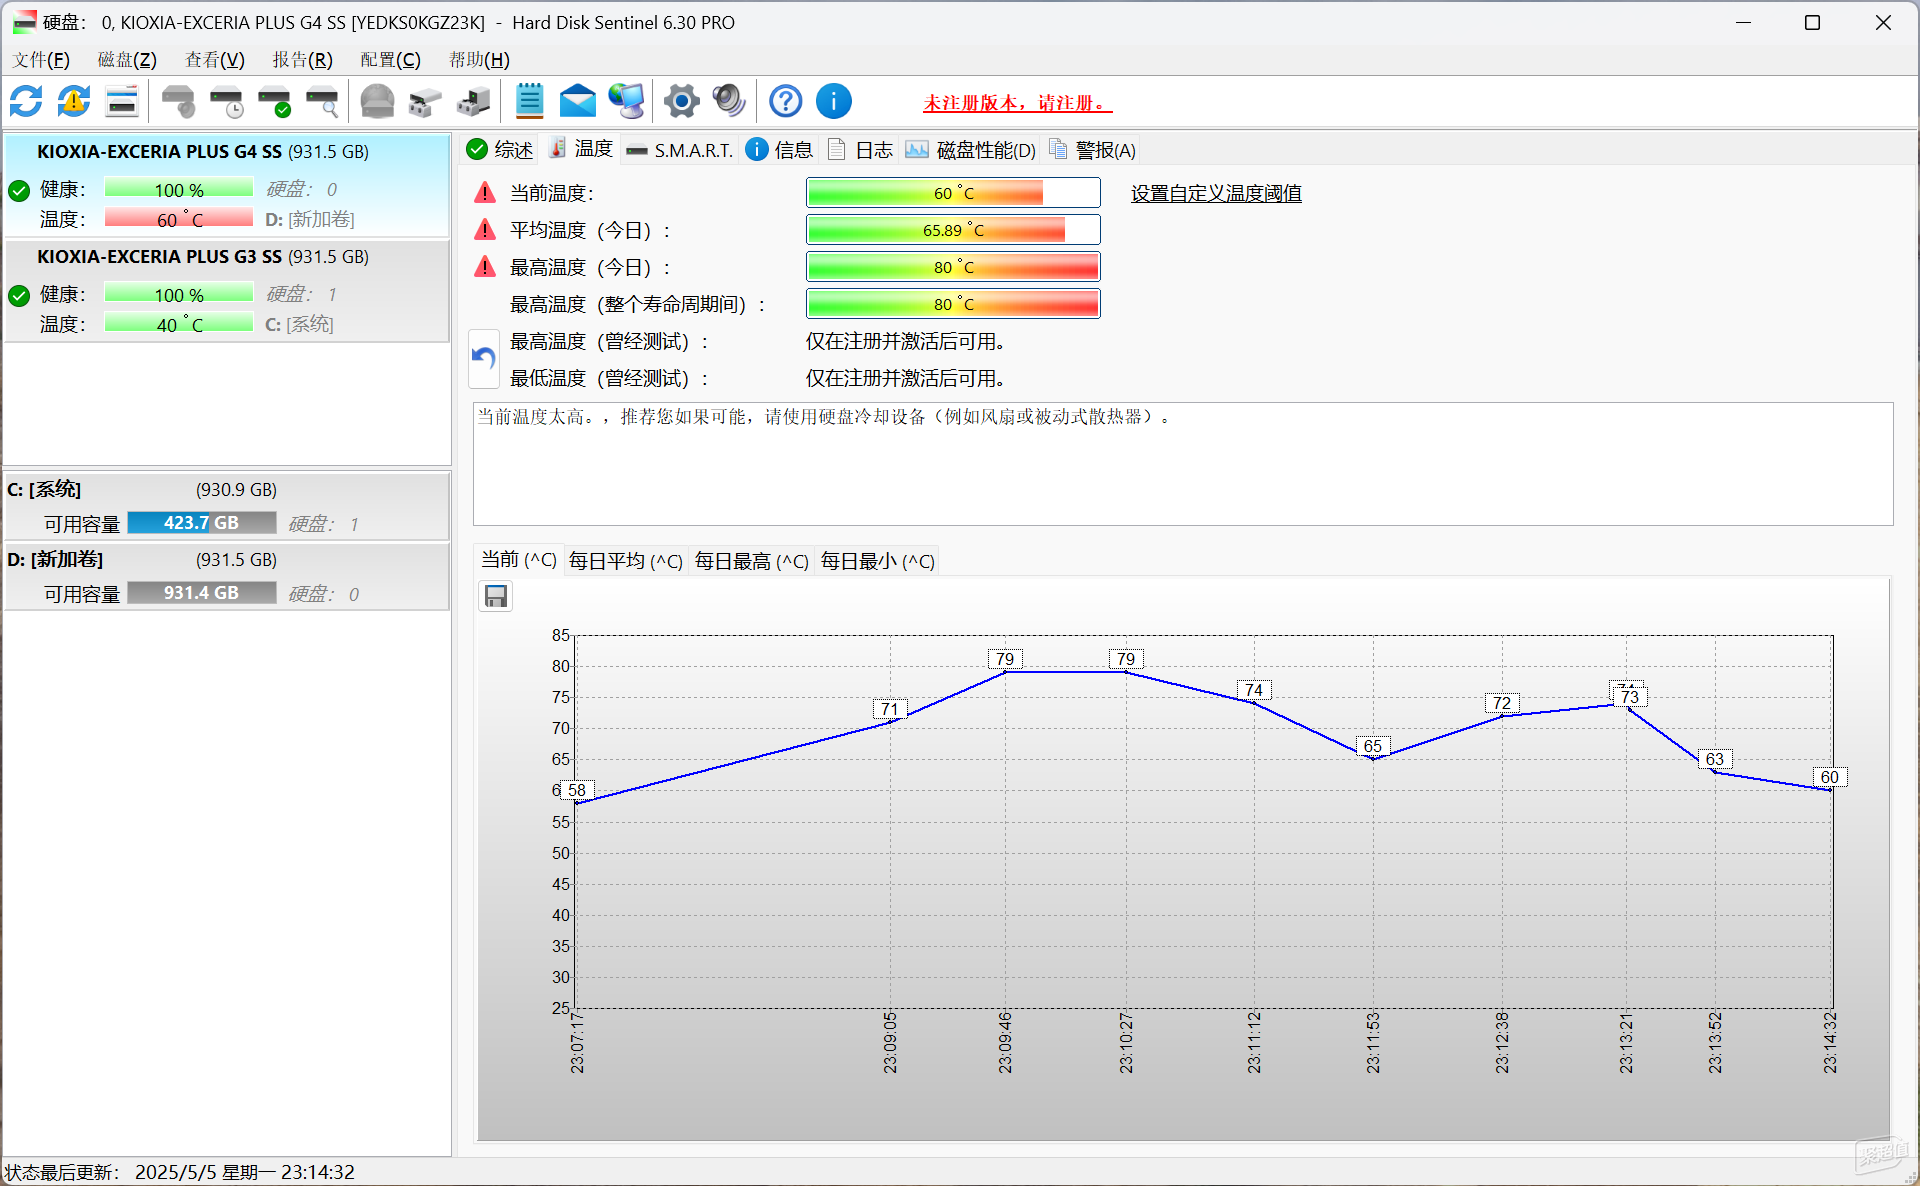The image size is (1920, 1186).
Task: Click warning triangle next to 平均温度
Action: (485, 229)
